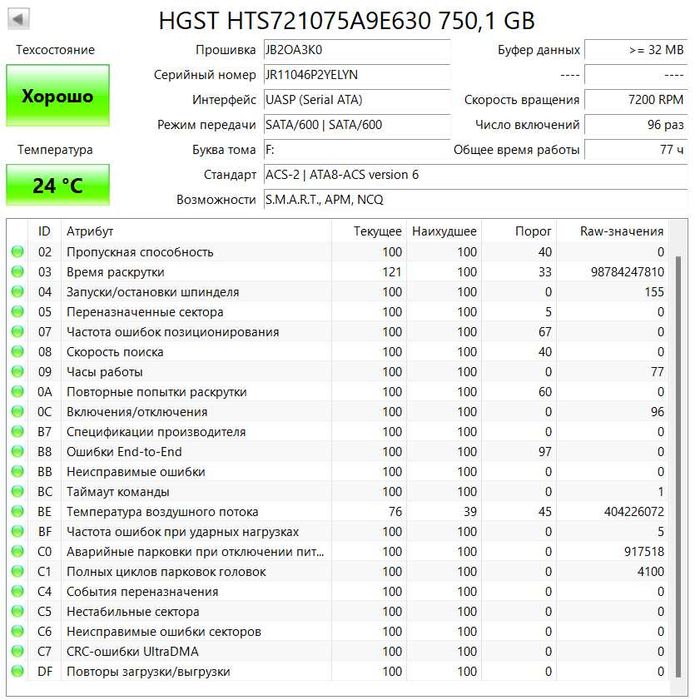Click the status dot for attribute C1

(x=17, y=571)
